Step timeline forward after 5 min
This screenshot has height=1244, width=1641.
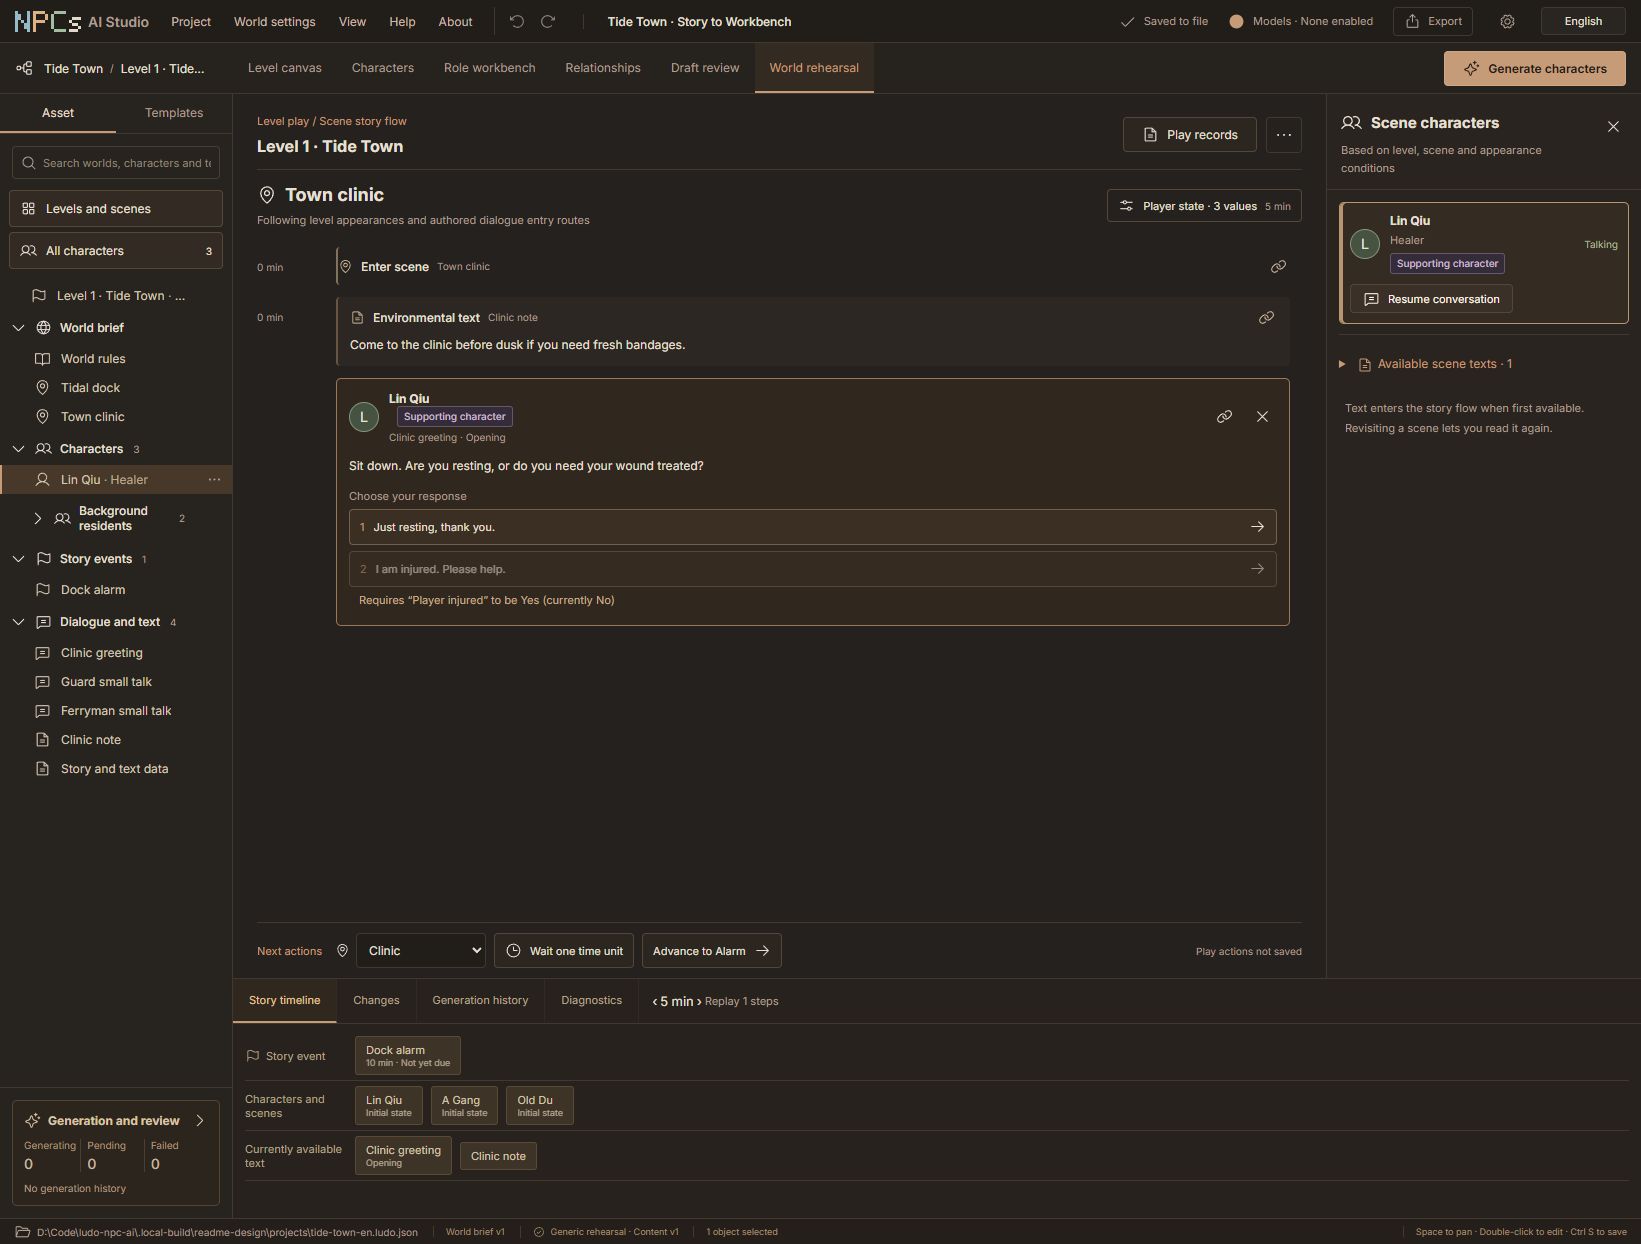tap(699, 1001)
